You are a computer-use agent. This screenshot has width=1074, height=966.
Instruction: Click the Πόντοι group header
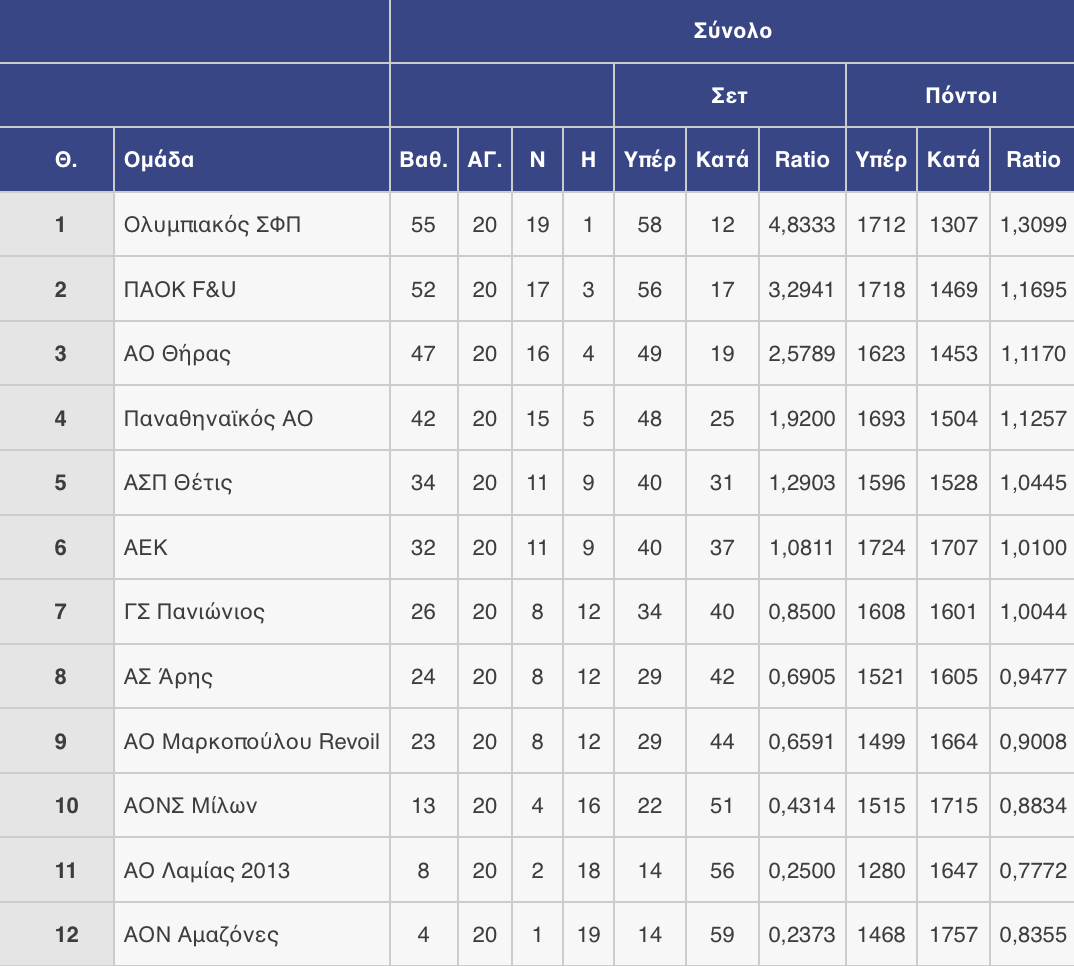960,96
